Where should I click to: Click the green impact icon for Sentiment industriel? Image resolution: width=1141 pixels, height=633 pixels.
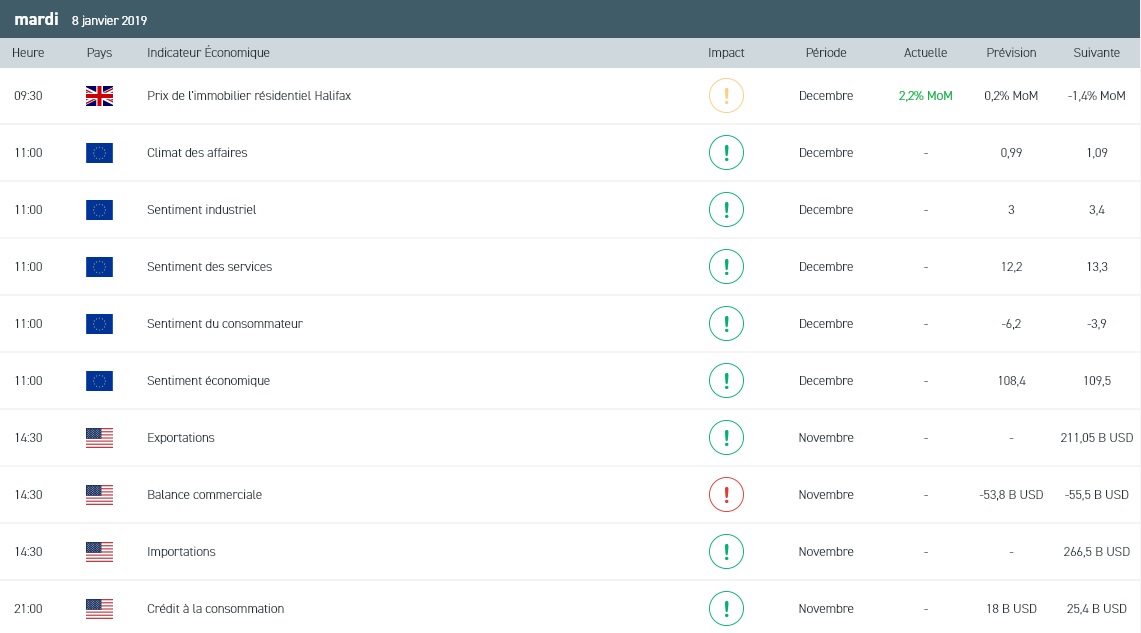point(726,210)
